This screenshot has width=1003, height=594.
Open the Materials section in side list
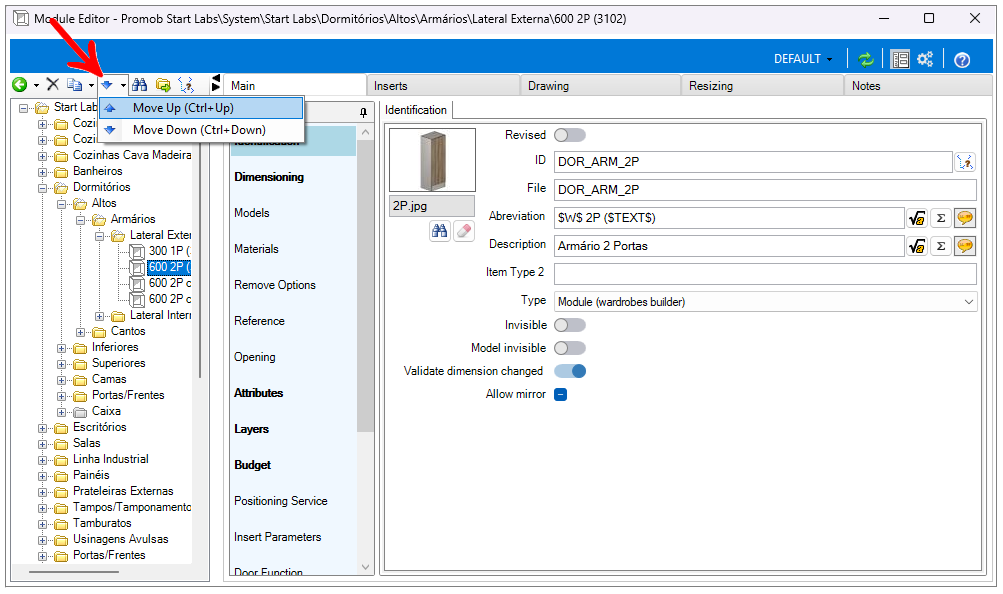tap(256, 249)
